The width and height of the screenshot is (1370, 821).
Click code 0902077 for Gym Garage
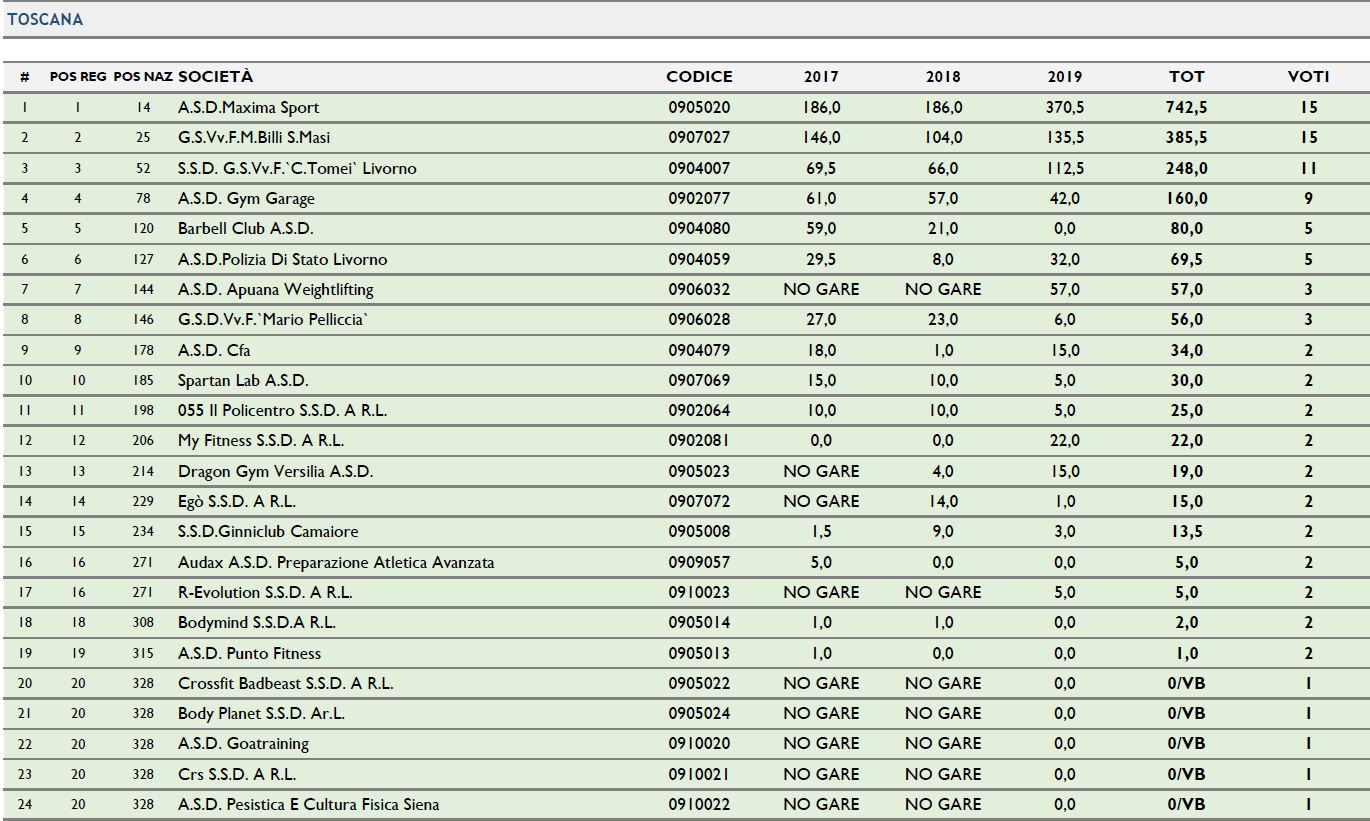(x=699, y=198)
